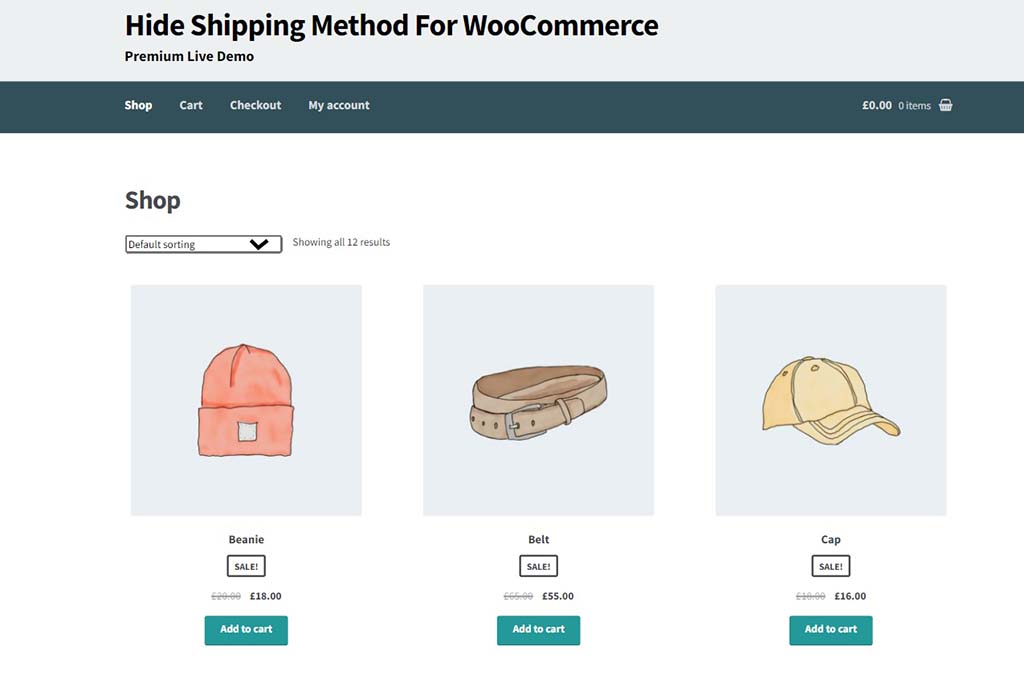Go to the Cart page in navigation
The width and height of the screenshot is (1024, 683).
[x=191, y=105]
